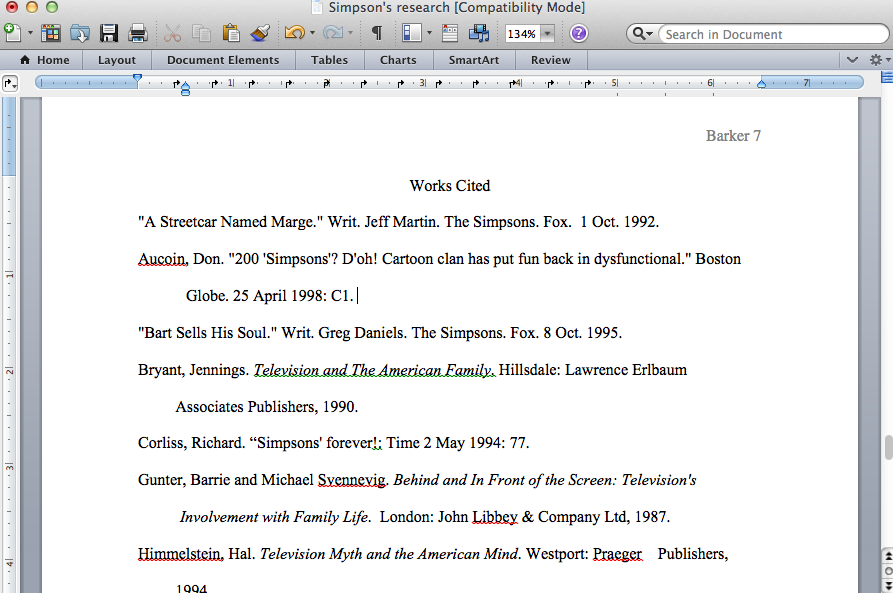This screenshot has width=893, height=593.
Task: Open the Review tab
Action: tap(551, 60)
